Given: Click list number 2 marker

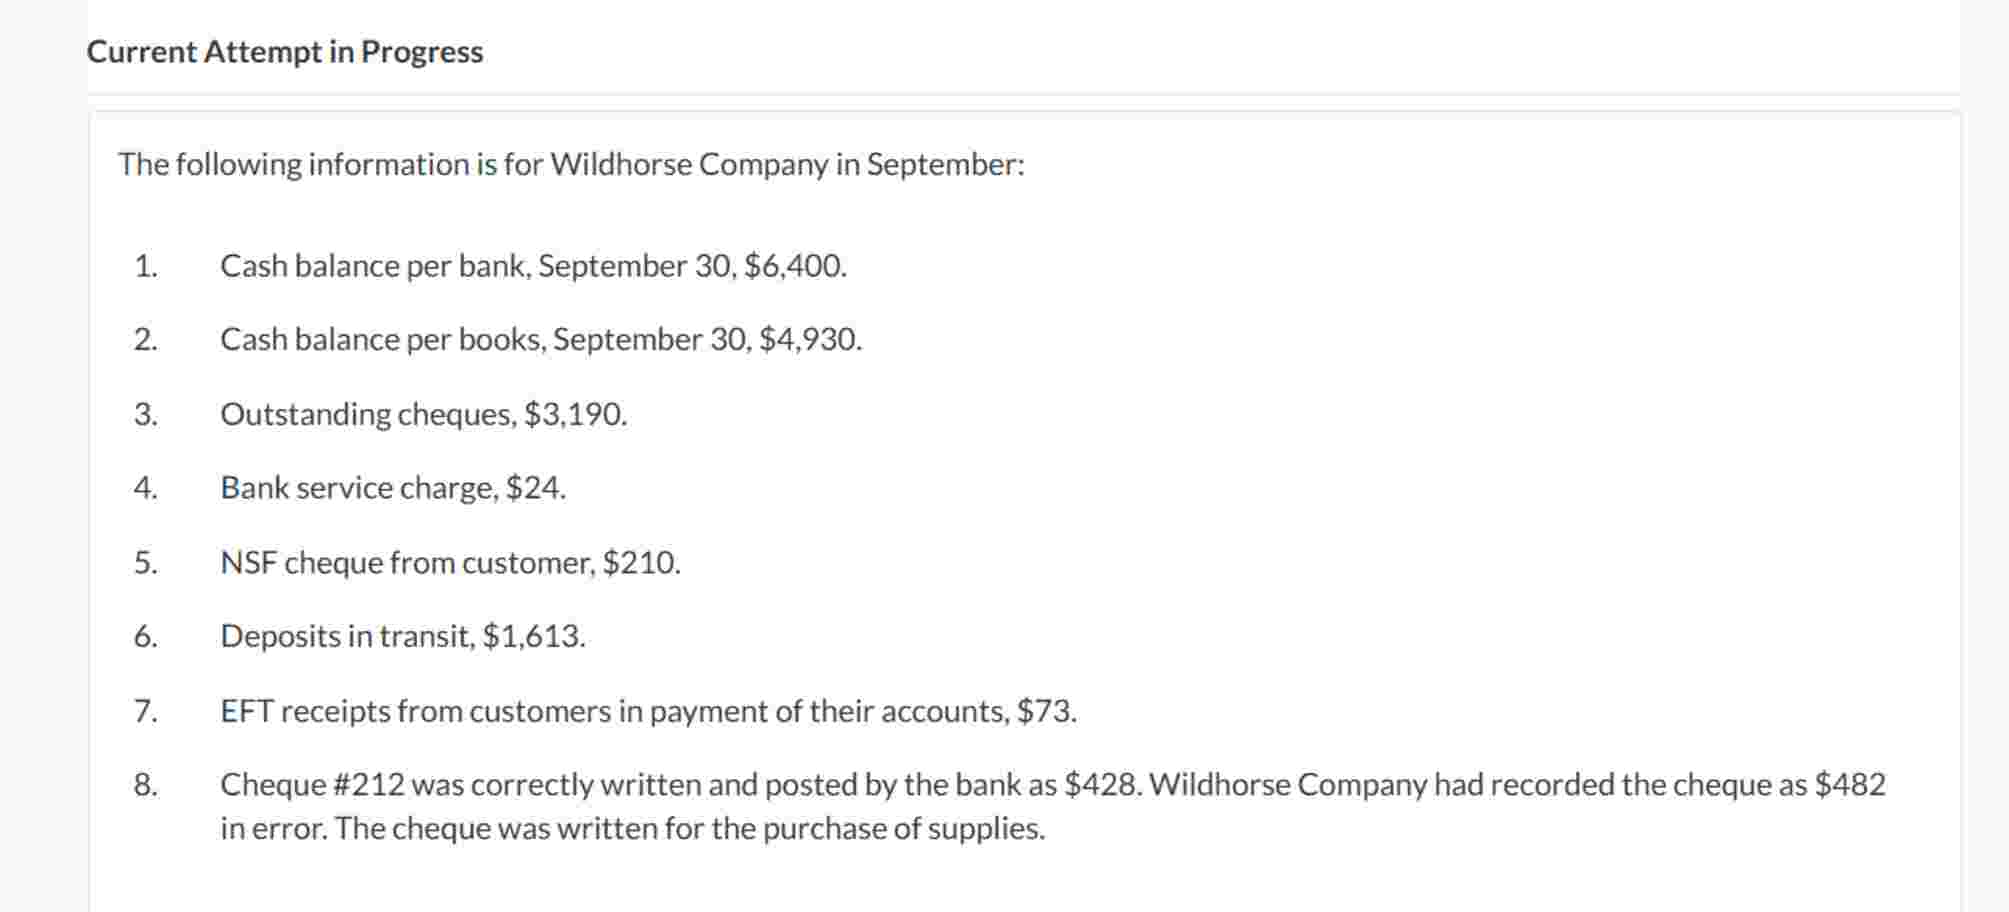Looking at the screenshot, I should click(146, 340).
